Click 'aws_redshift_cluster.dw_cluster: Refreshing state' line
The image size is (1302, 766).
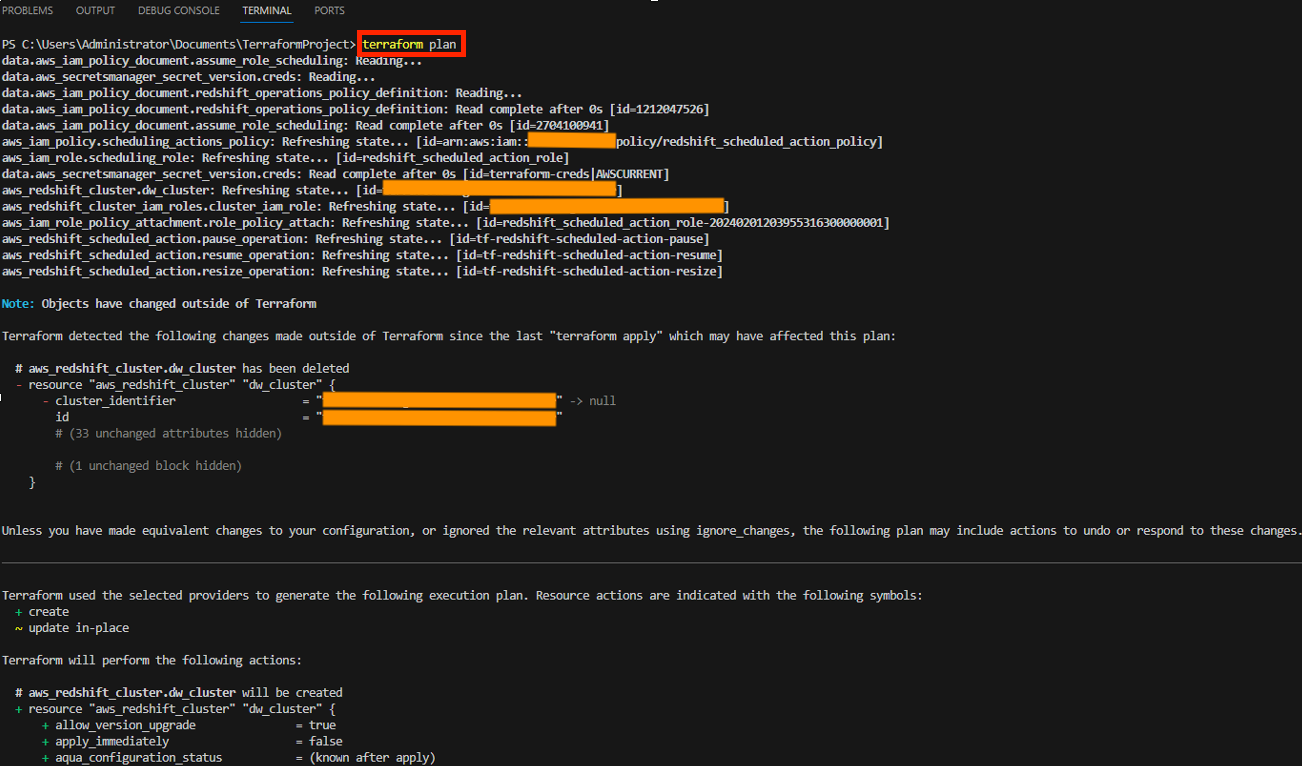click(x=312, y=190)
